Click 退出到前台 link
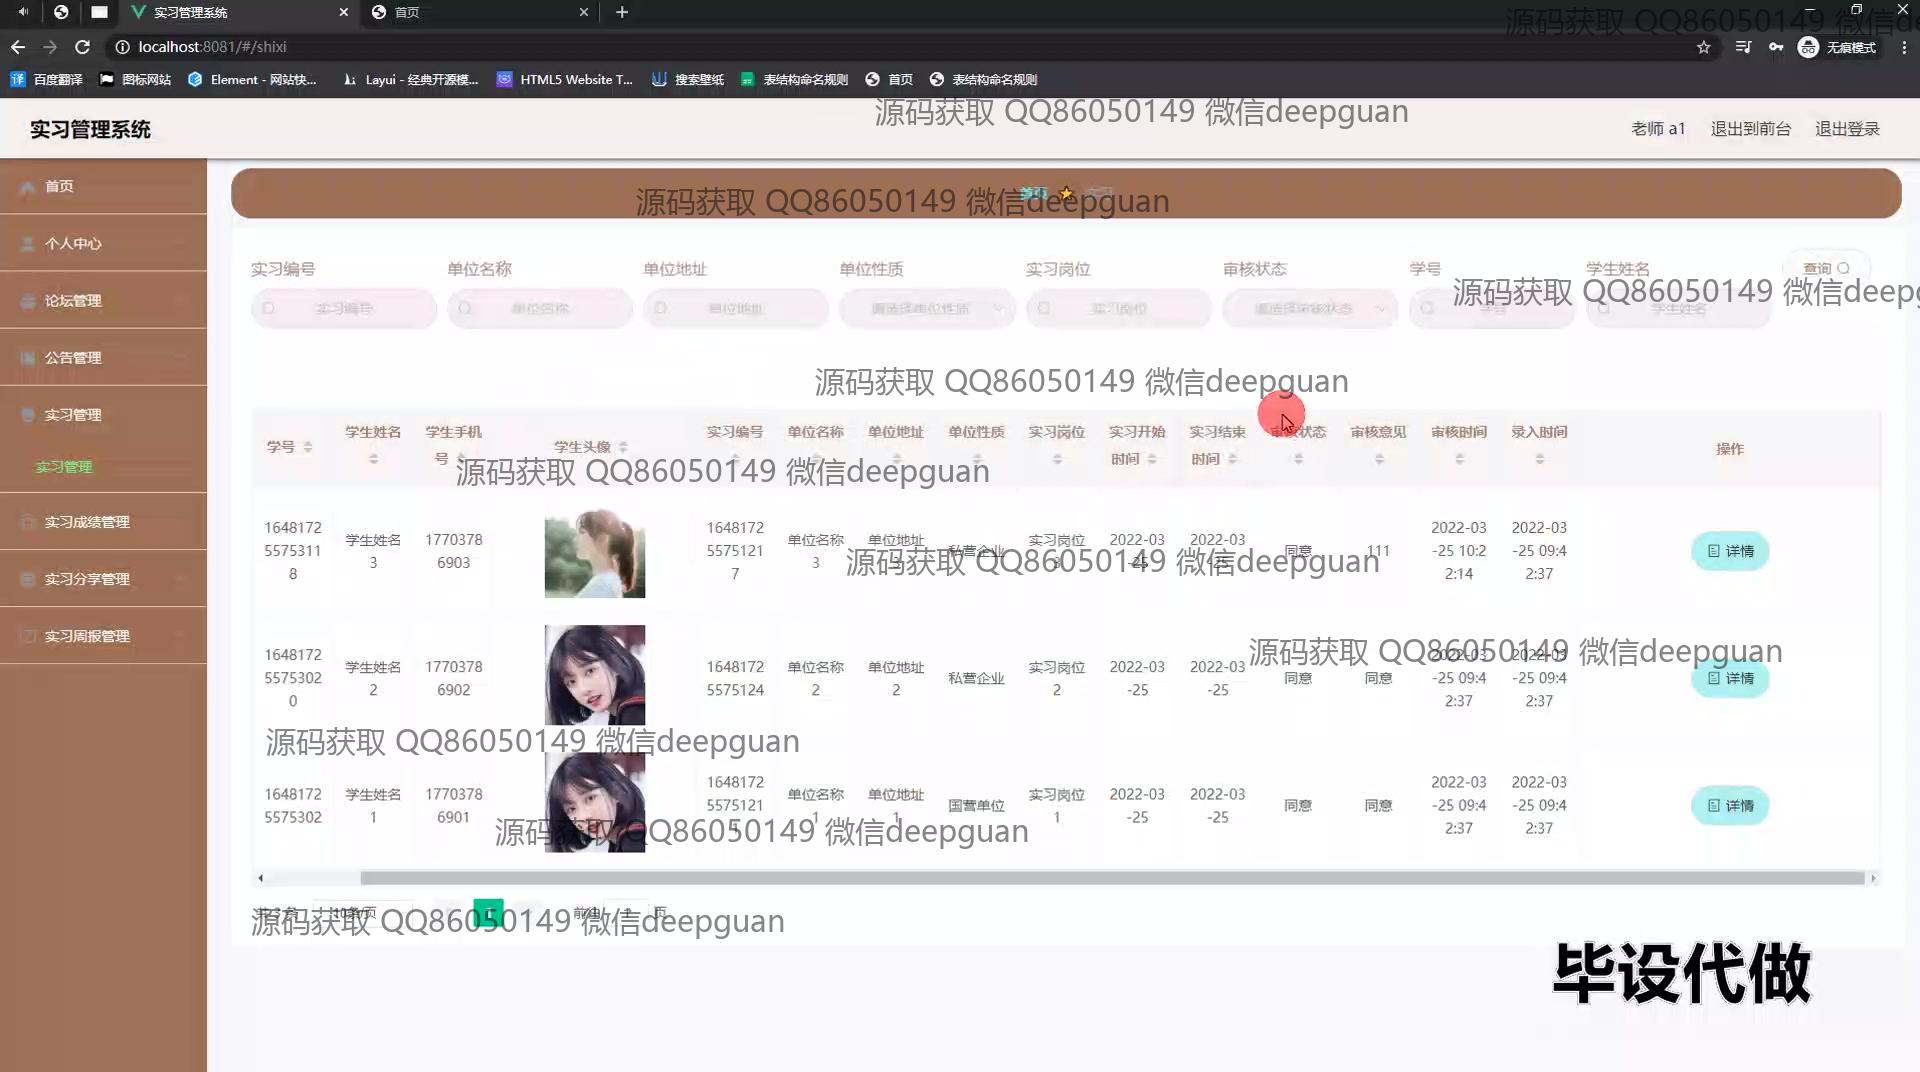The image size is (1920, 1072). (1751, 129)
